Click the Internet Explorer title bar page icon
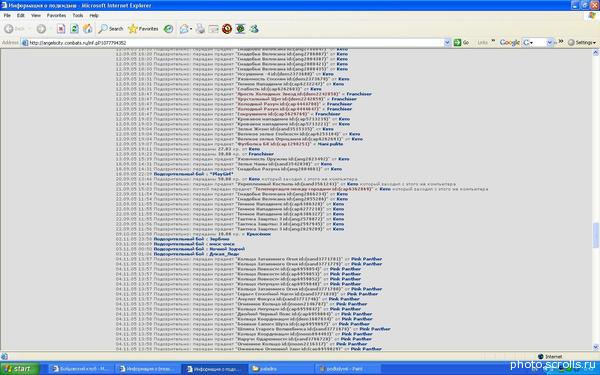The image size is (600, 375). 4,5
